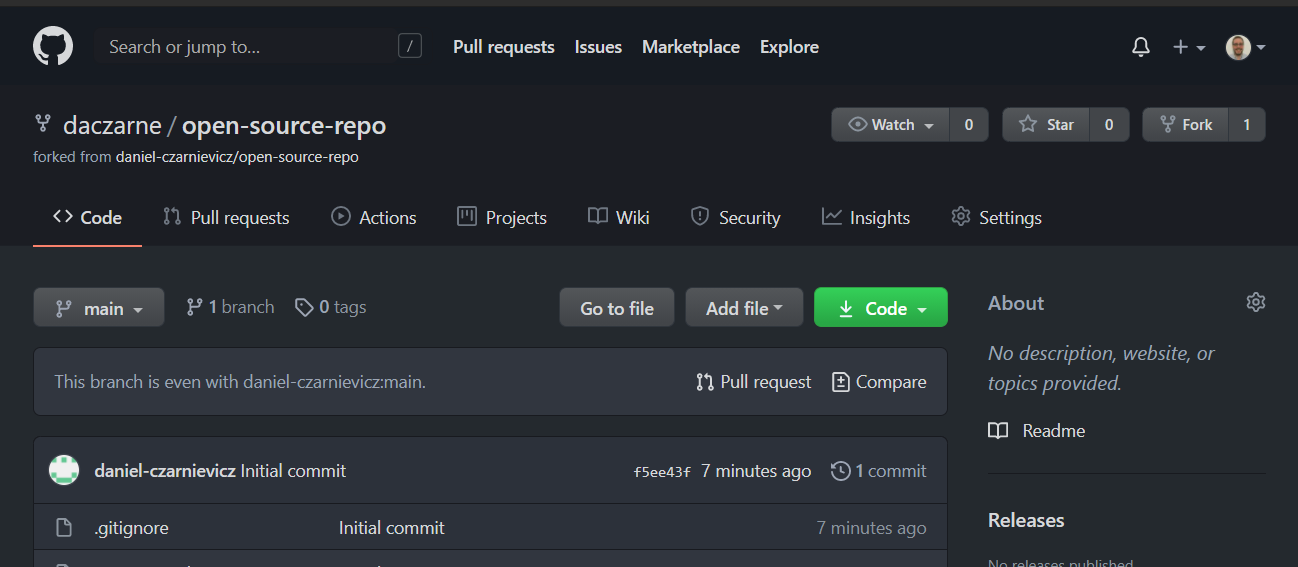The image size is (1298, 567).
Task: Open the Settings tab
Action: (996, 217)
